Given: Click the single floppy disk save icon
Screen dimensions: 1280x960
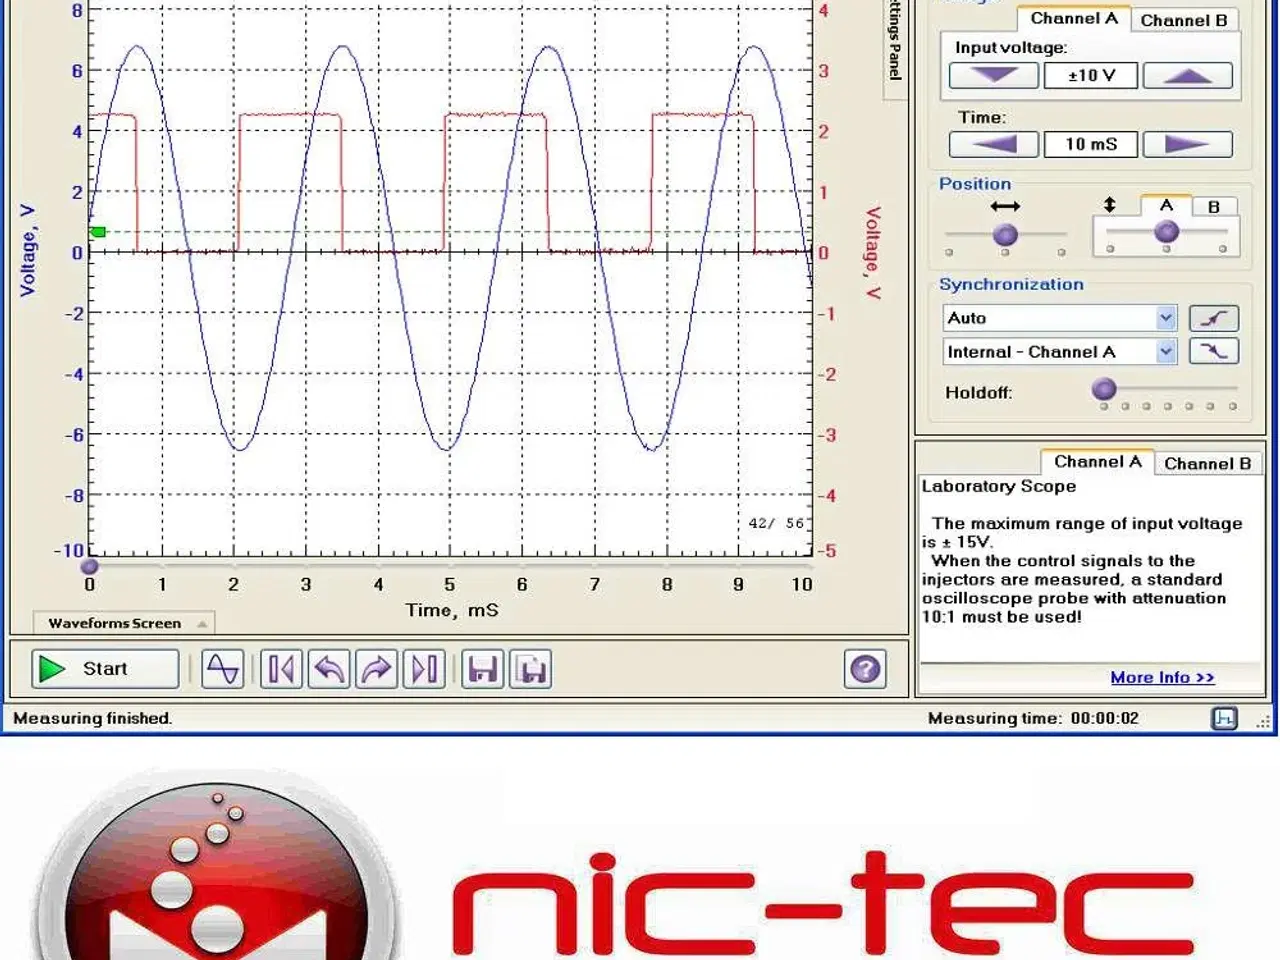Looking at the screenshot, I should 483,669.
